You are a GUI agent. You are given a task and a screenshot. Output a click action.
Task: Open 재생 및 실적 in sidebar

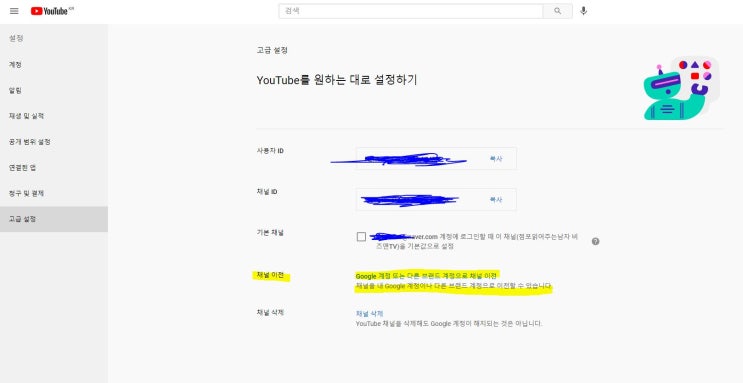point(54,116)
